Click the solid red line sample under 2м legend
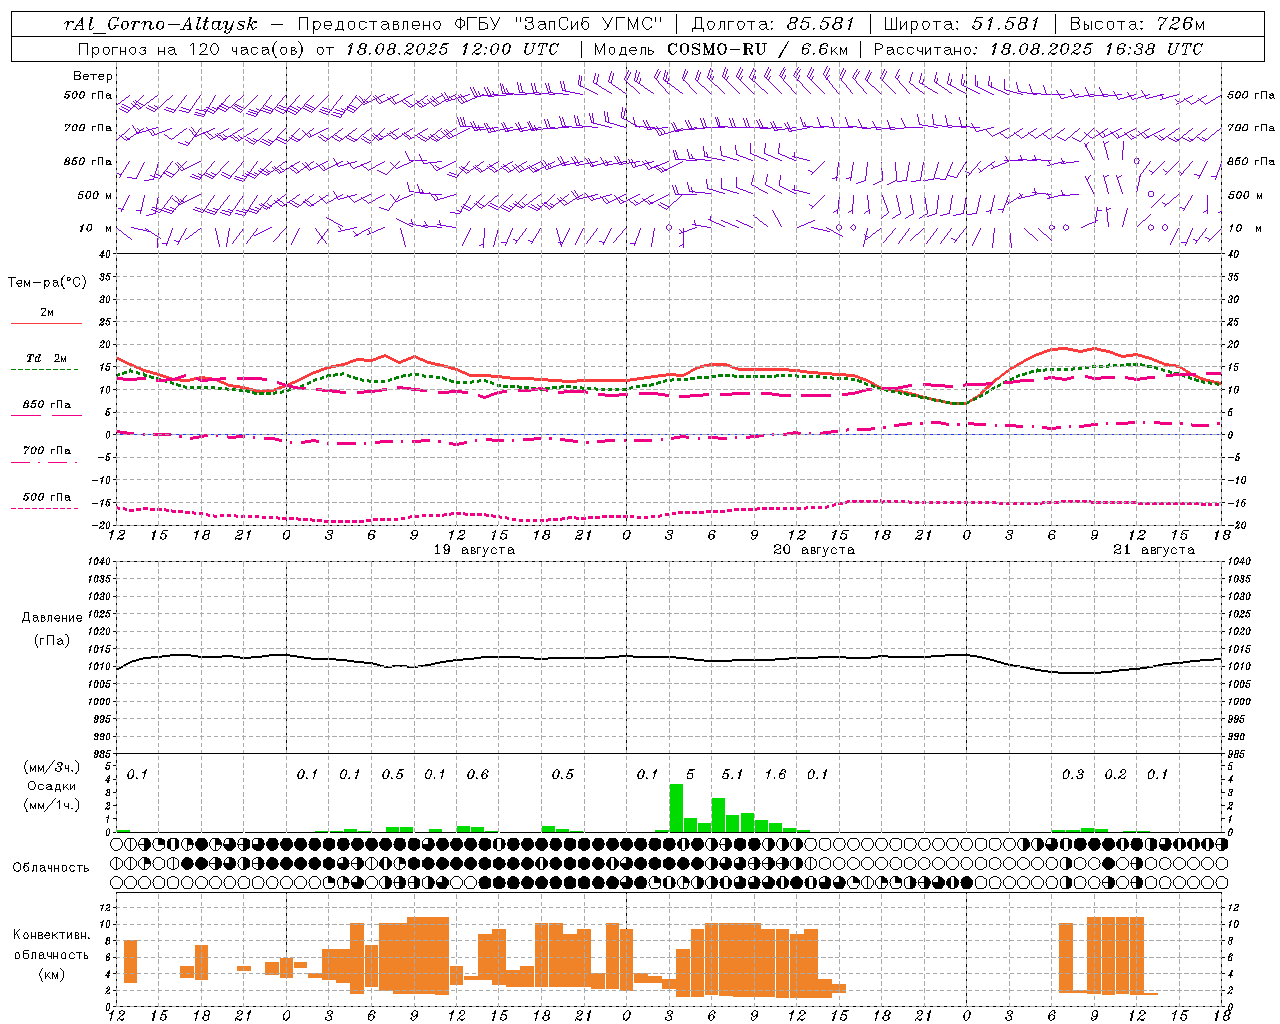 (x=46, y=323)
